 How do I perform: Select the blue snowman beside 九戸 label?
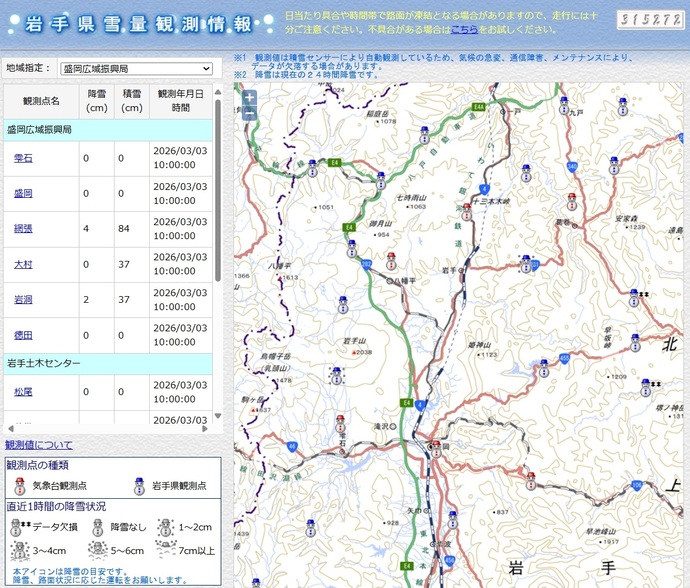click(x=564, y=106)
